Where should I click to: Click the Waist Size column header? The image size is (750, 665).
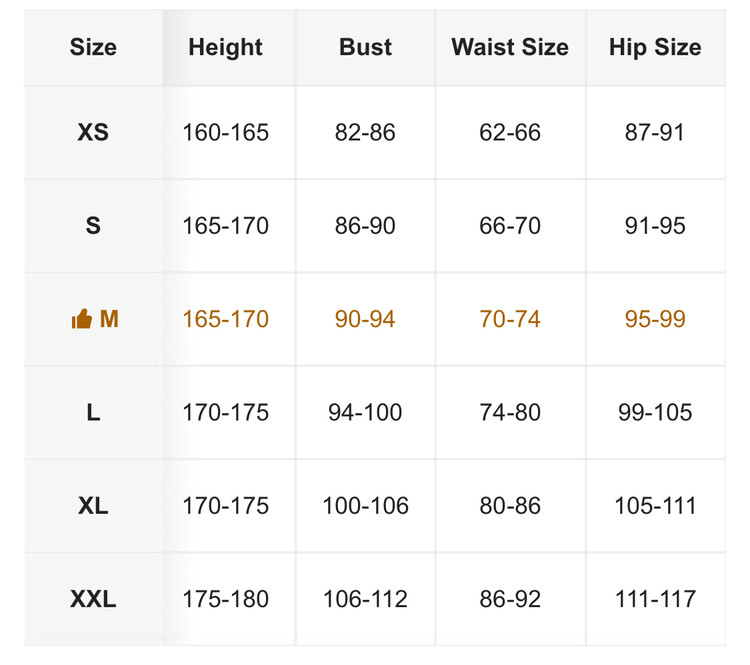click(x=510, y=47)
